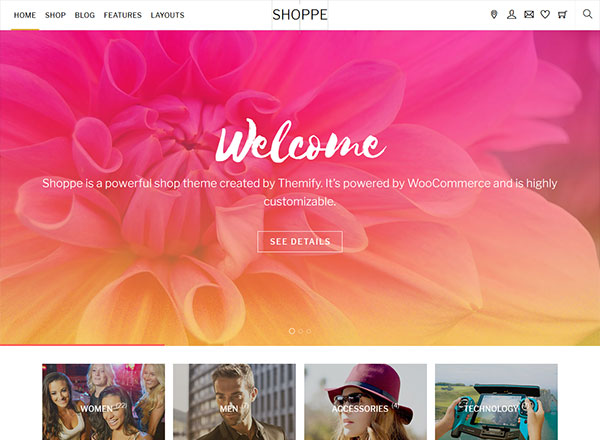Open the Technology category thumbnail

pos(496,402)
